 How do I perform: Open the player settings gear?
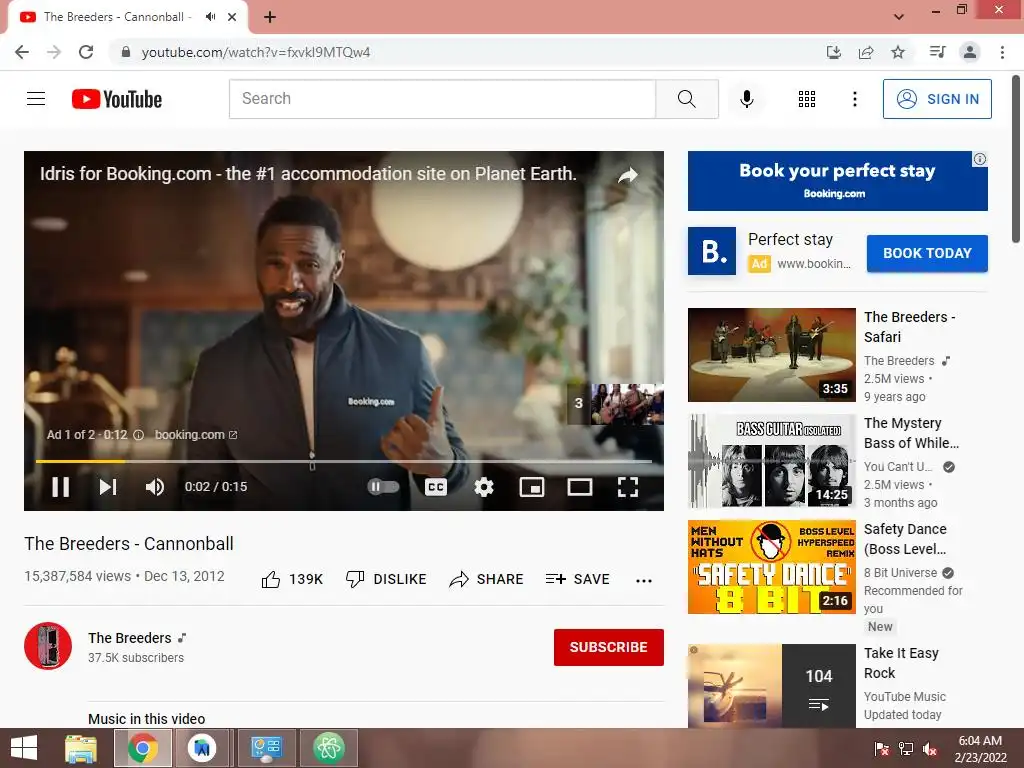tap(484, 487)
